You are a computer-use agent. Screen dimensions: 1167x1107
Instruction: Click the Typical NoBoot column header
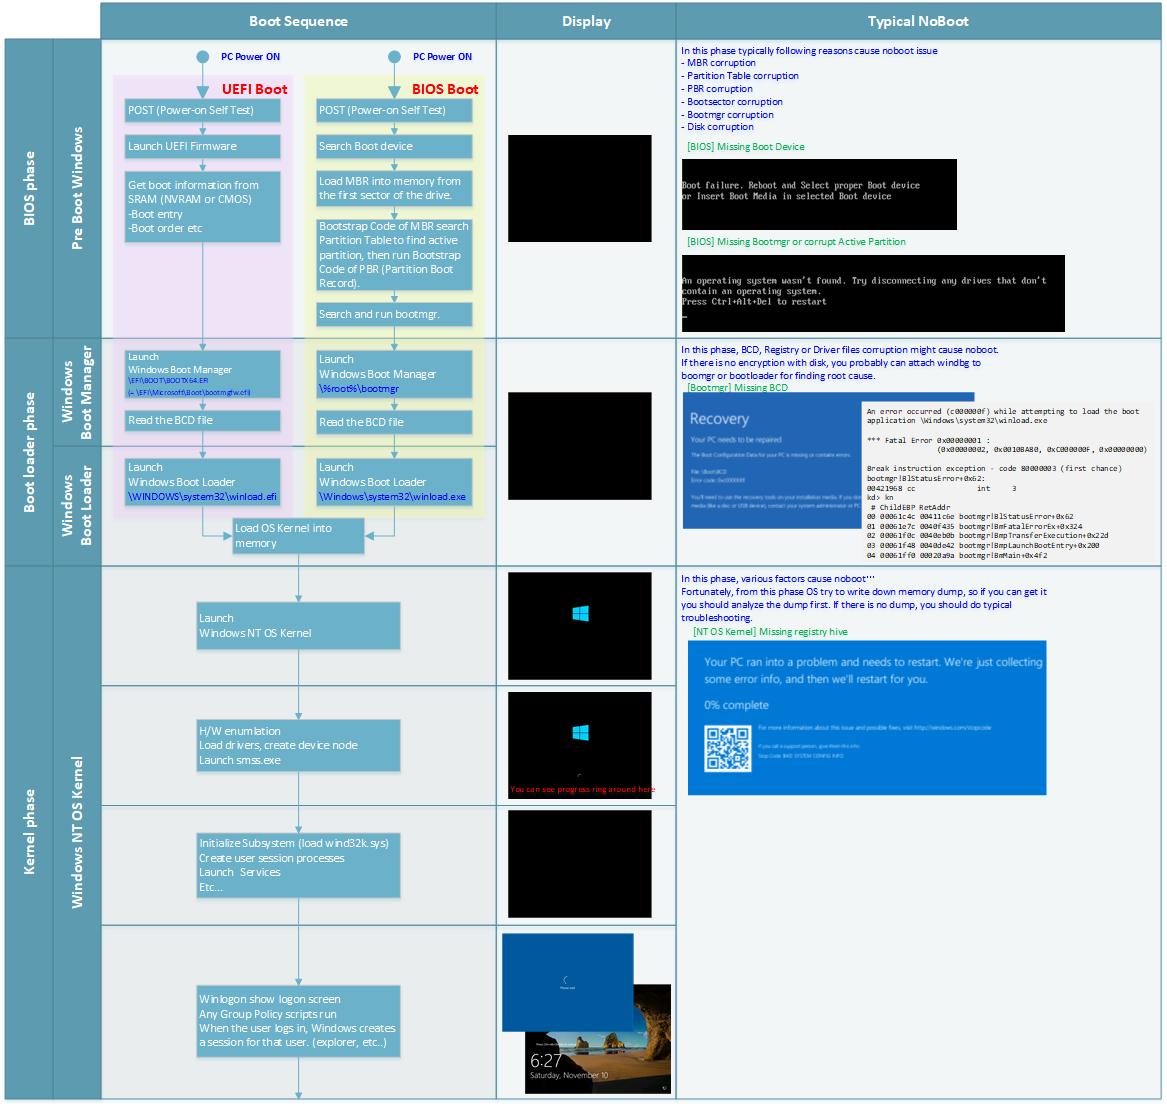[x=918, y=21]
